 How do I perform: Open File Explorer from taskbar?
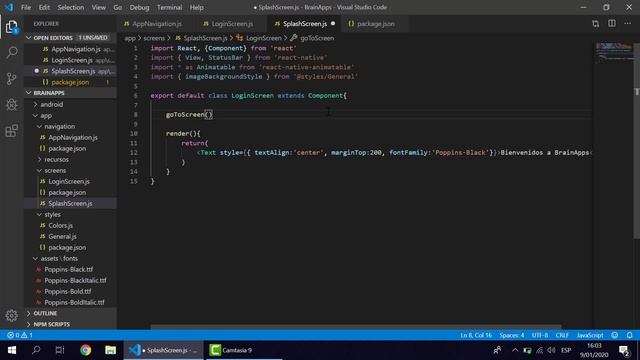tap(110, 350)
